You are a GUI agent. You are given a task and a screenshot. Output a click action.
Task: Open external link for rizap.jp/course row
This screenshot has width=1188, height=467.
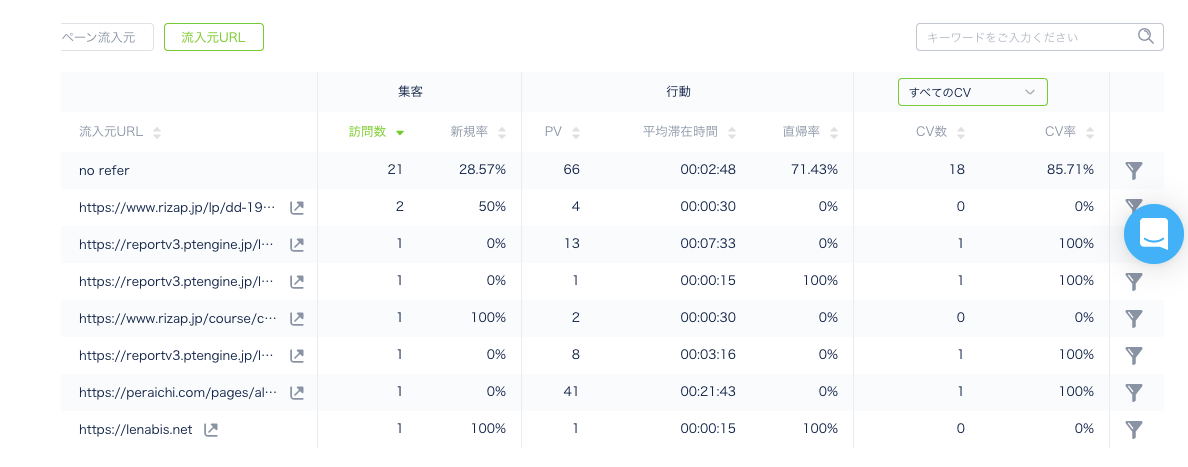pos(297,319)
